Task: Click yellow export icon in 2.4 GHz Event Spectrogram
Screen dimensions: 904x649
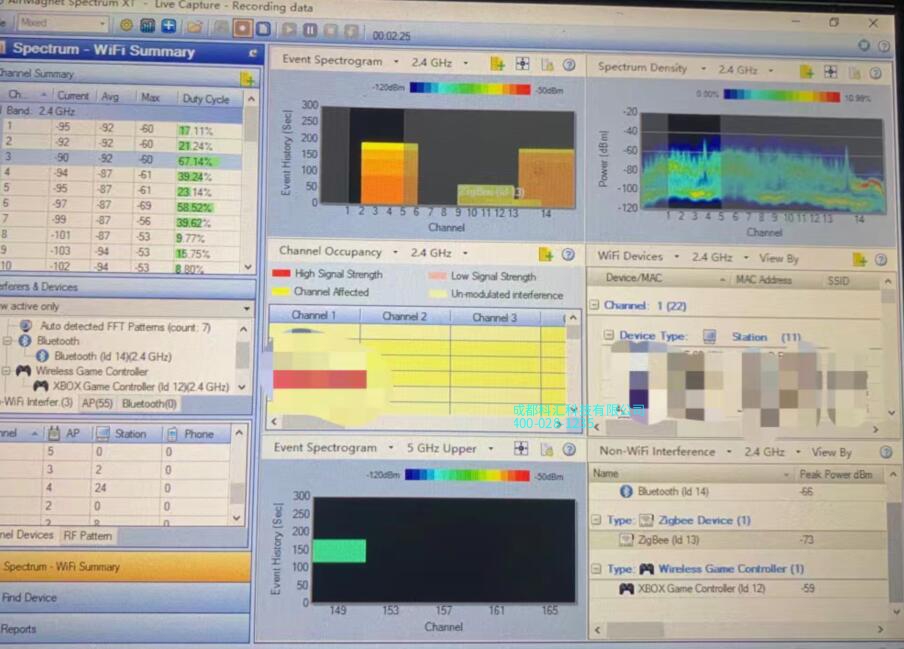Action: [497, 64]
